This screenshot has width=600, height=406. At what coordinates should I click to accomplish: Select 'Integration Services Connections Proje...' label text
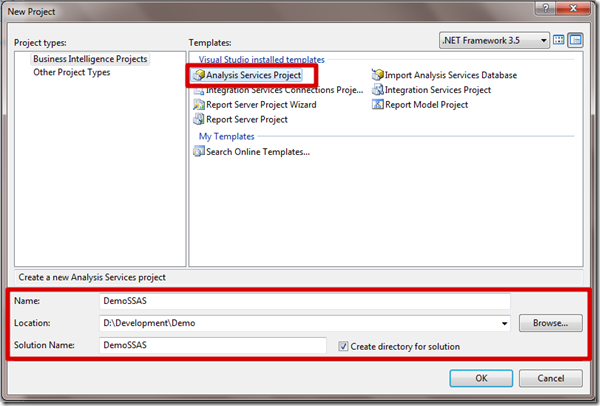point(284,91)
